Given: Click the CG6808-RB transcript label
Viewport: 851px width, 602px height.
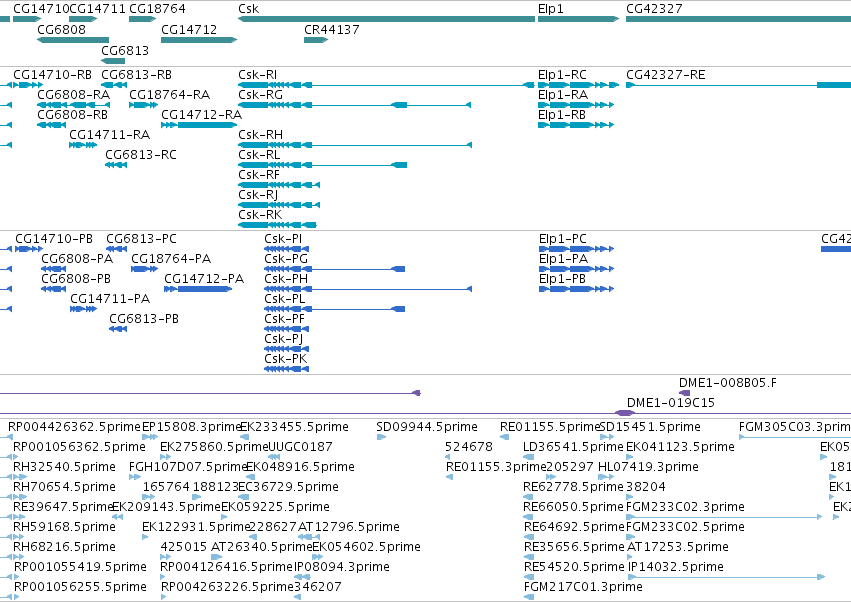Looking at the screenshot, I should (72, 115).
